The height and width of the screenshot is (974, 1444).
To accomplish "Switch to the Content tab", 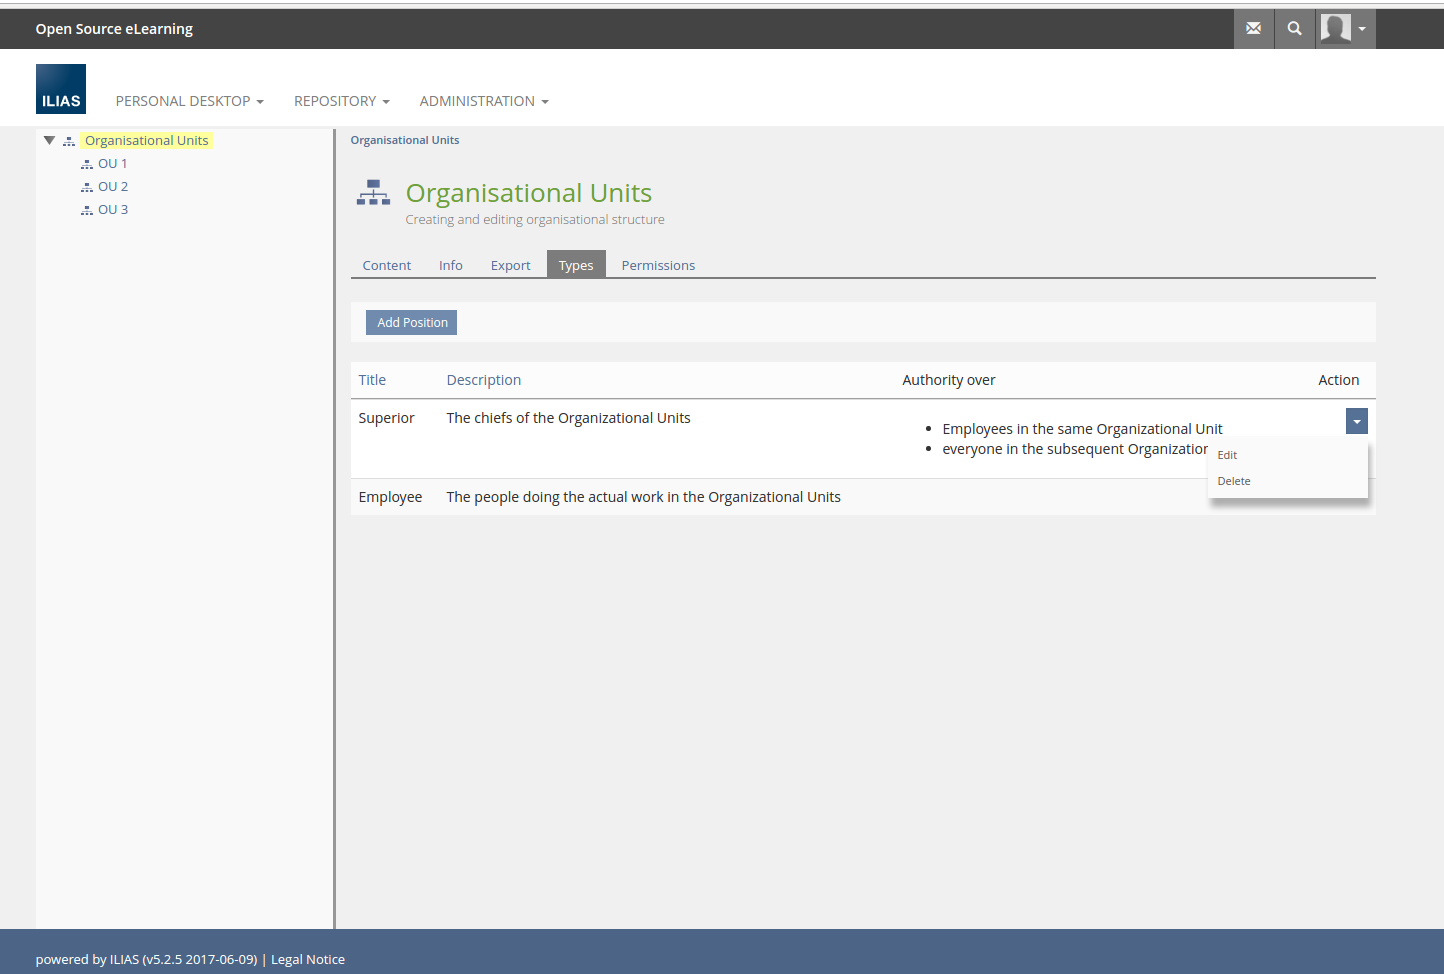I will [386, 265].
